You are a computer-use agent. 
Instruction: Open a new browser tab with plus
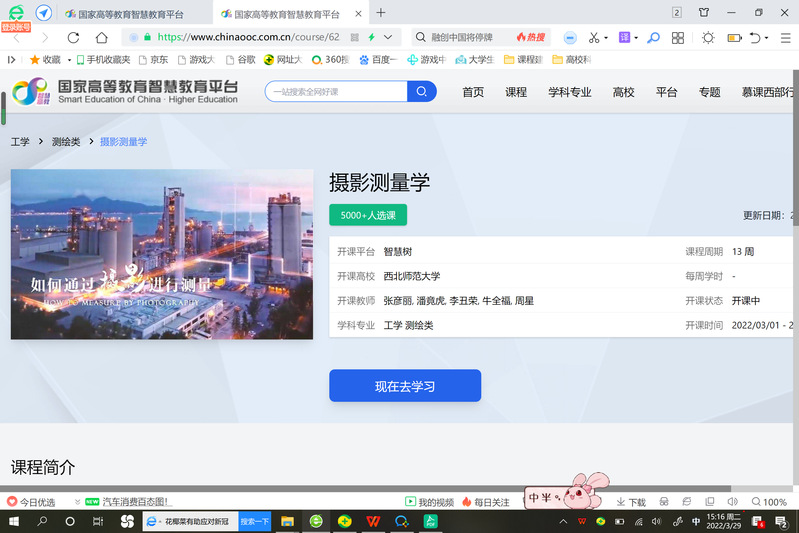[381, 13]
